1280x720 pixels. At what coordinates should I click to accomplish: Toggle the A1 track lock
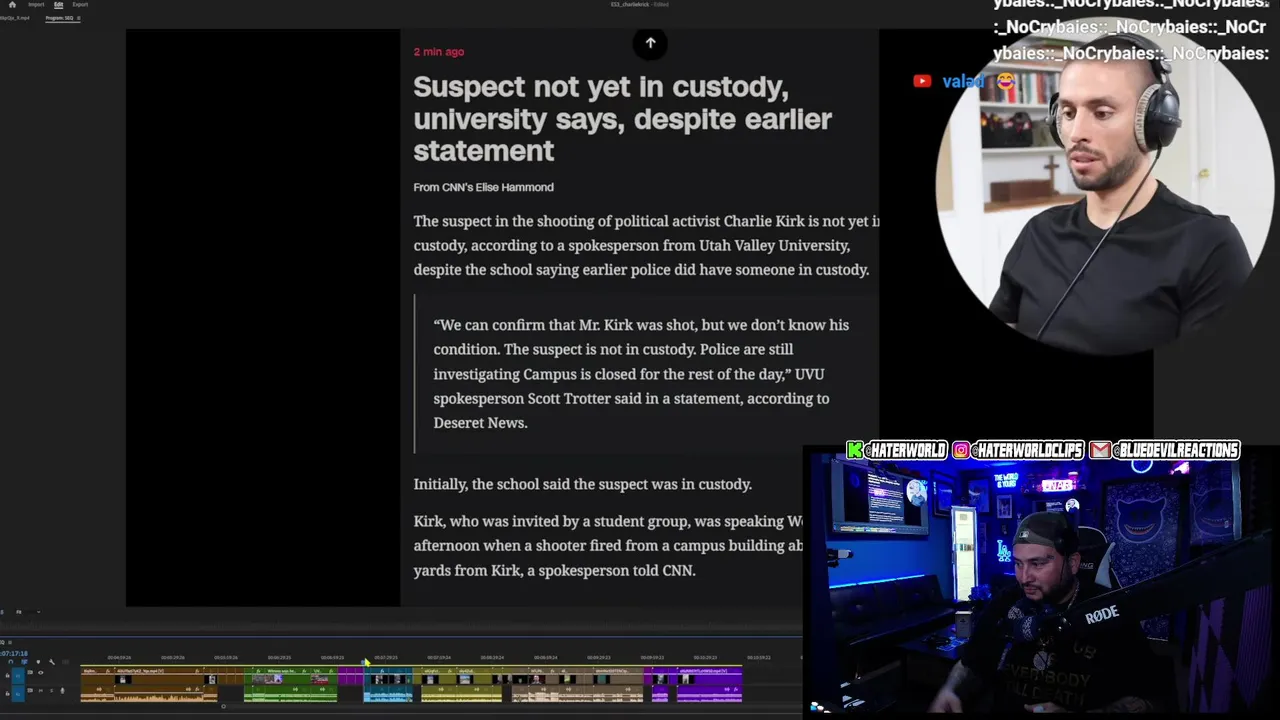7,694
